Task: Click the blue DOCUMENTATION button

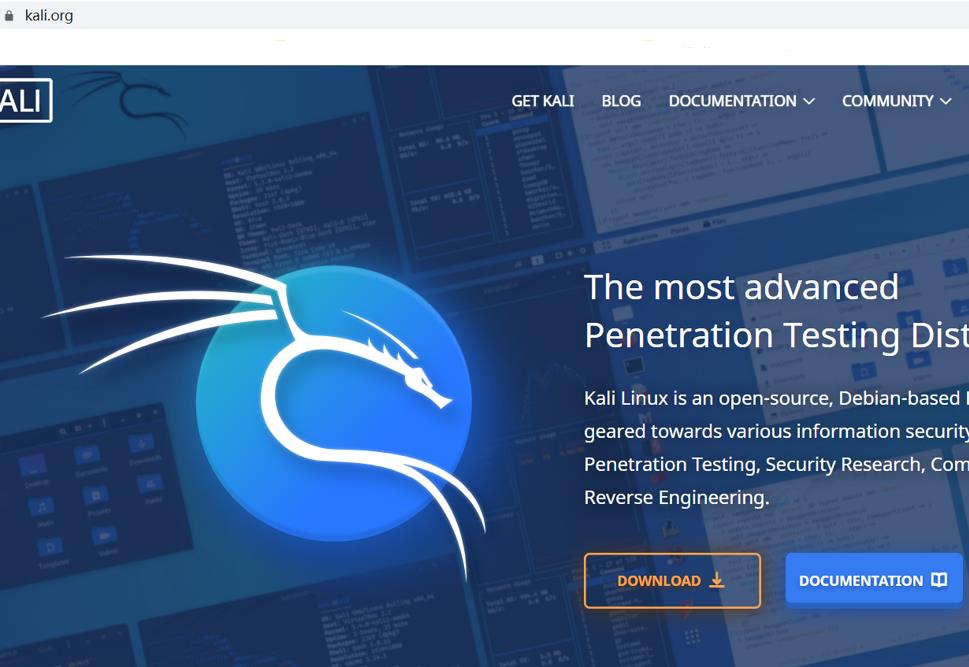Action: click(x=874, y=579)
